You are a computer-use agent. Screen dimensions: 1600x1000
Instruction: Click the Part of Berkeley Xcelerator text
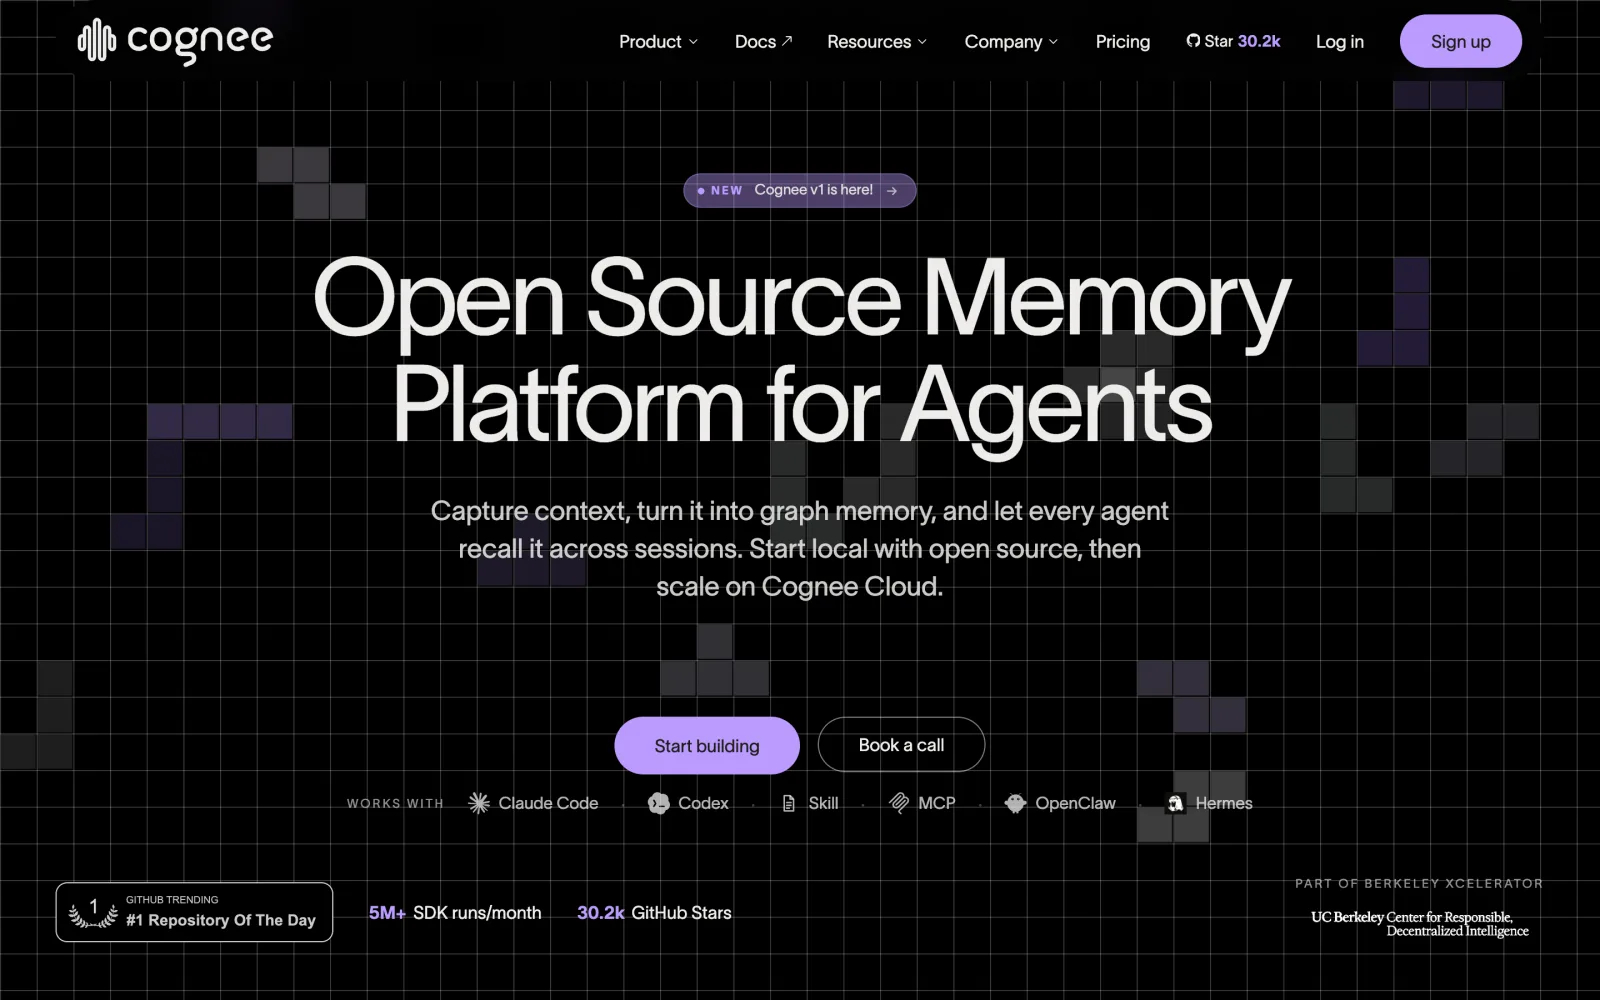[x=1419, y=884]
